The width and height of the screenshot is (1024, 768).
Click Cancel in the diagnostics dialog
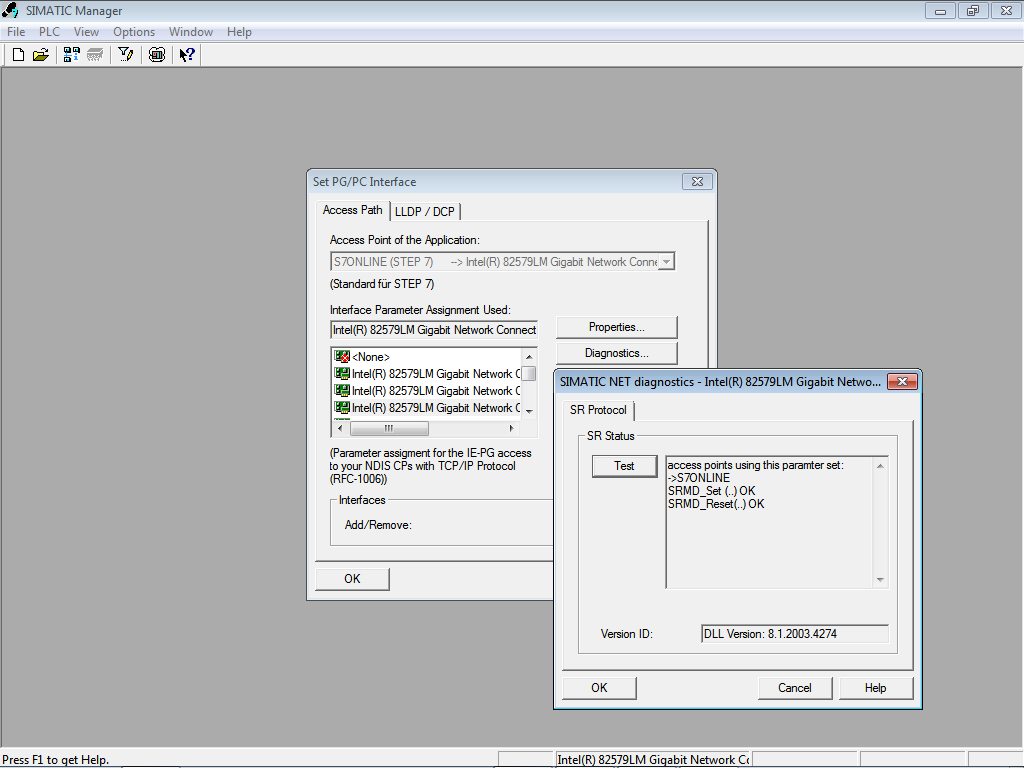click(x=795, y=688)
